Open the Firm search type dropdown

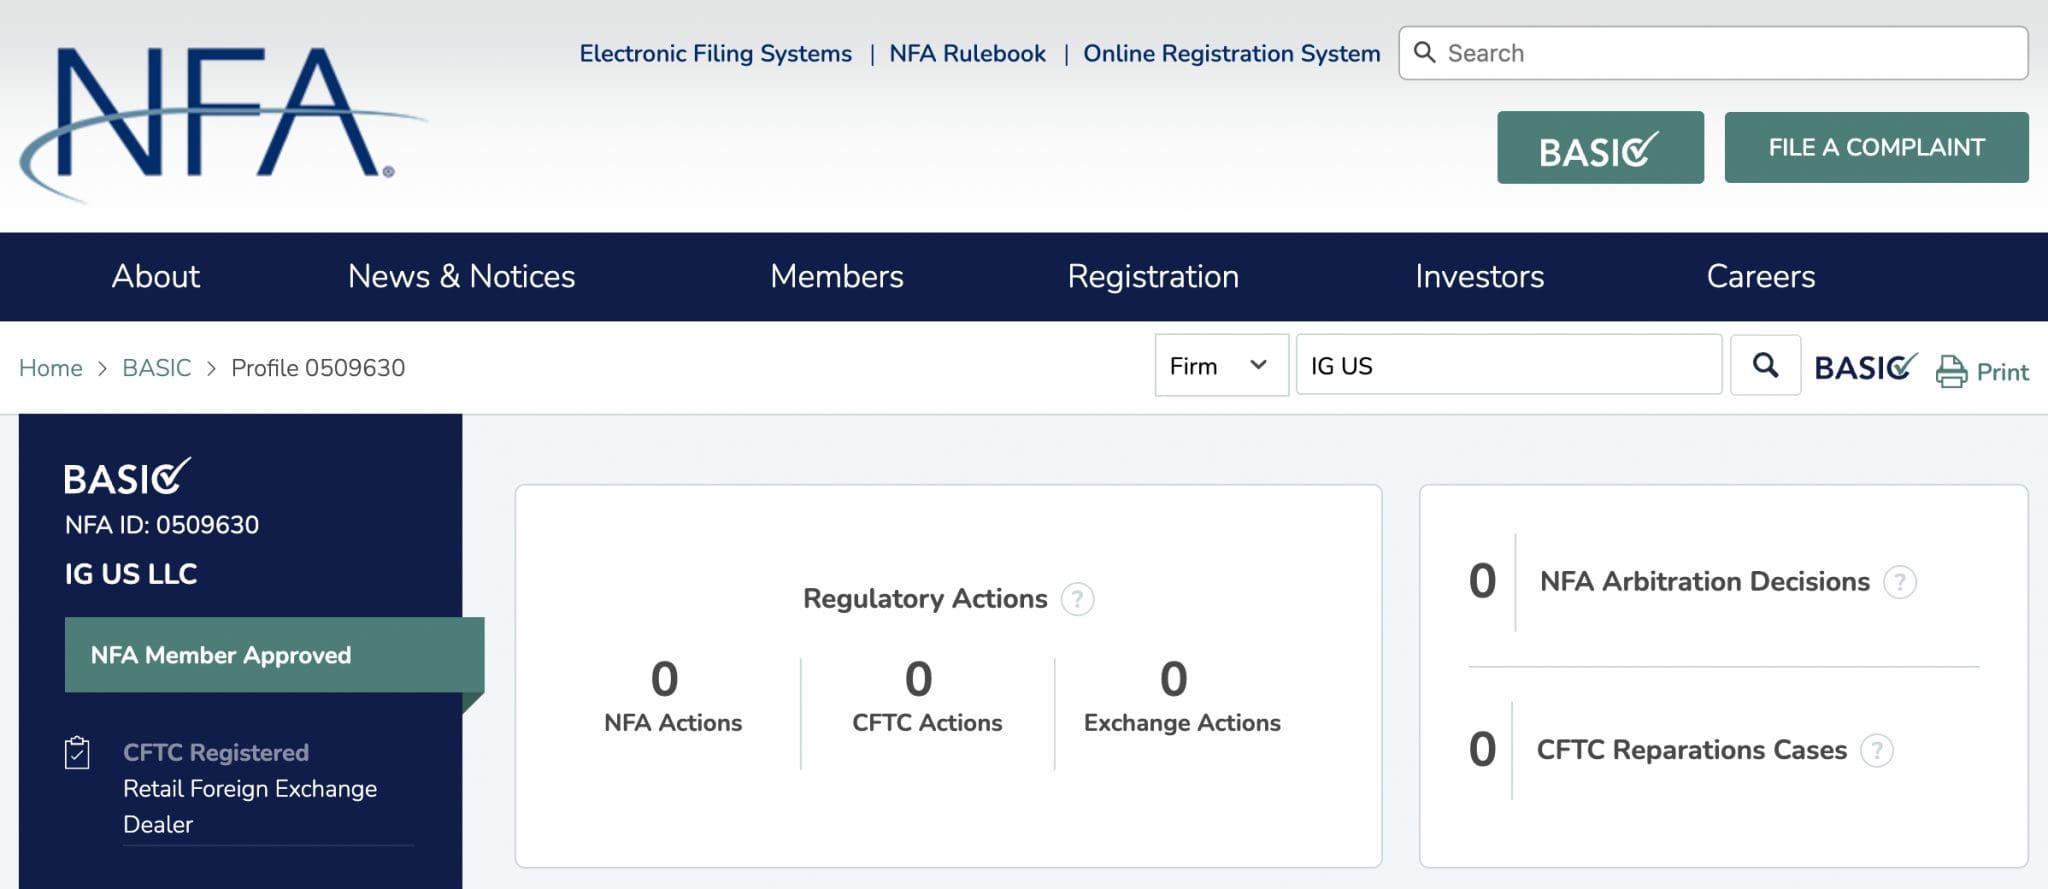[1221, 365]
